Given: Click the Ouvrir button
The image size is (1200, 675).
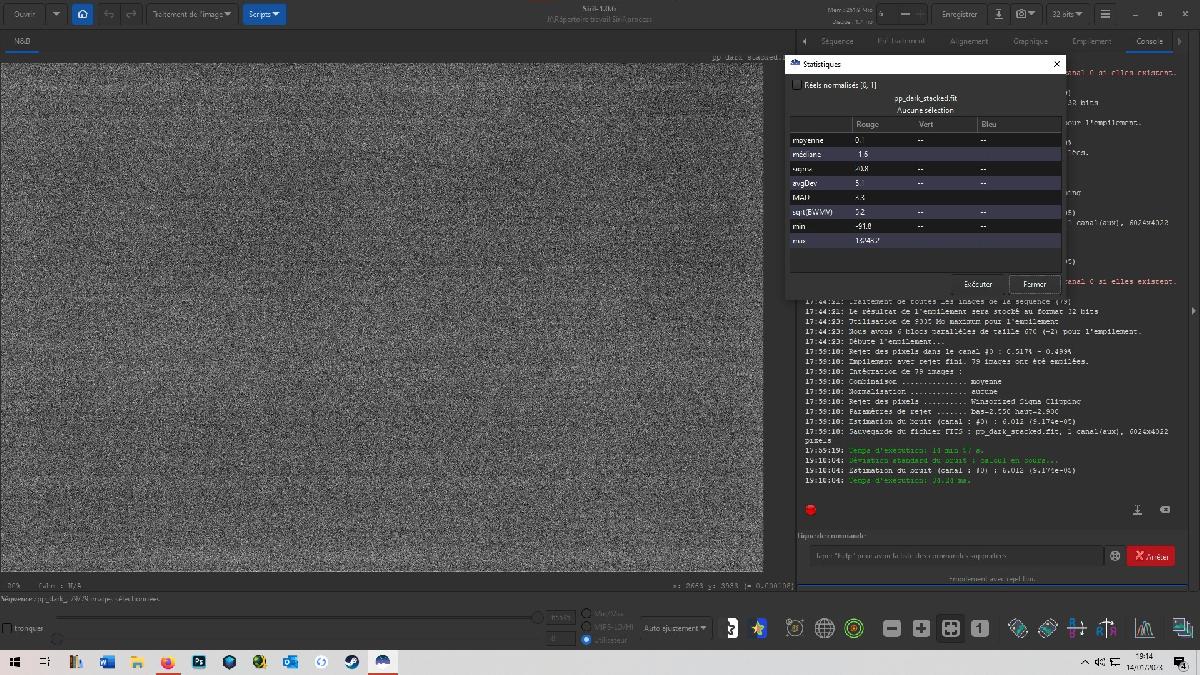Looking at the screenshot, I should click(24, 14).
